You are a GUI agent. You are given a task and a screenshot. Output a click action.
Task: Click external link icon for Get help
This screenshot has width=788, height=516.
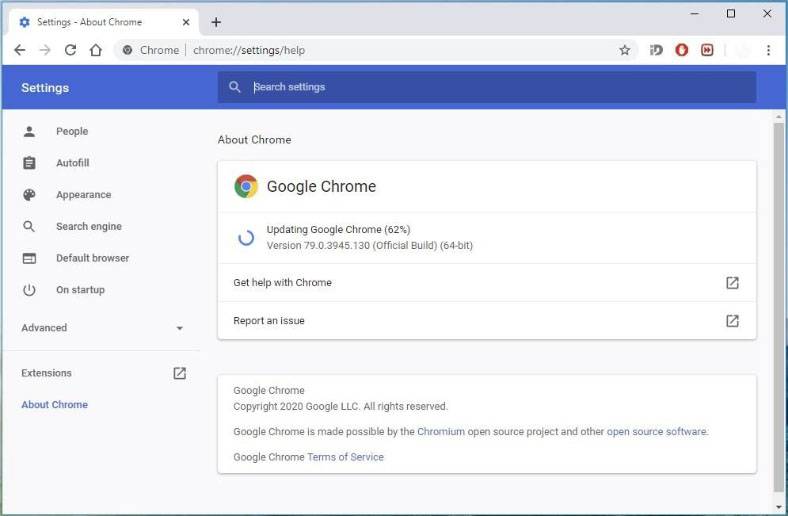coord(732,283)
